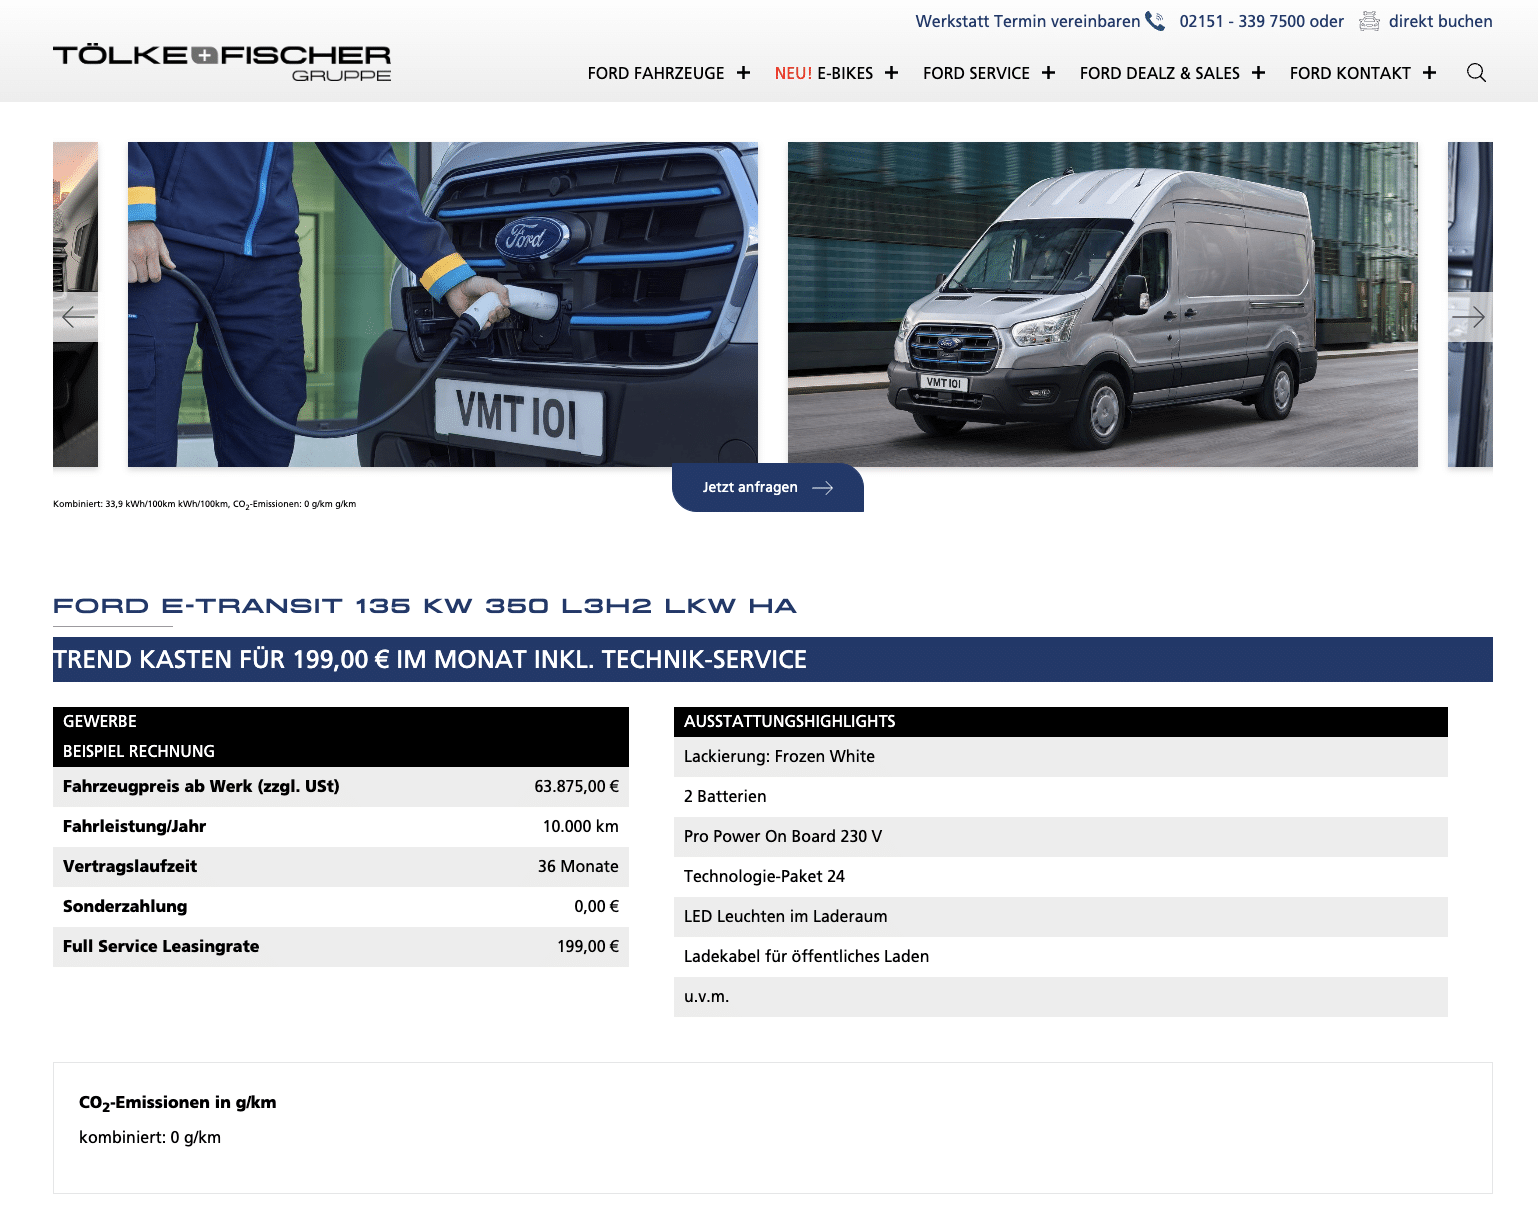Click the car booking icon

(x=1369, y=21)
